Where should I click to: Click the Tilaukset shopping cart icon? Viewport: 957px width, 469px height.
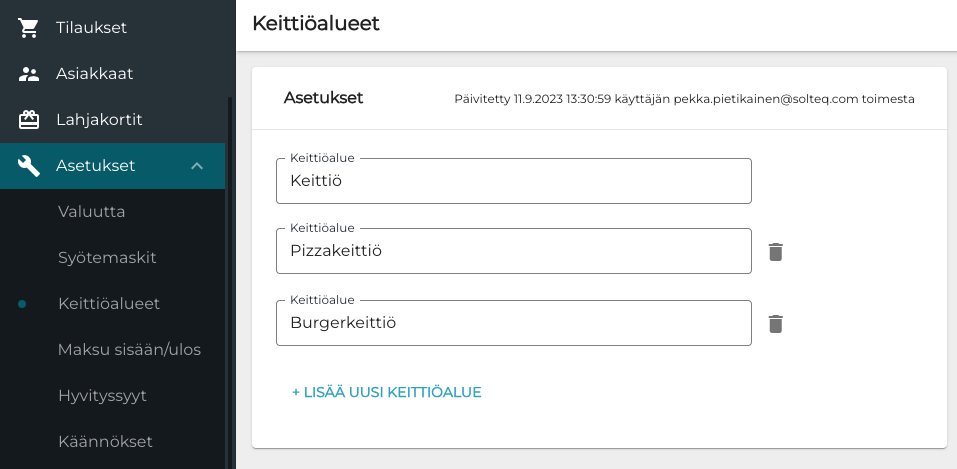(x=29, y=28)
